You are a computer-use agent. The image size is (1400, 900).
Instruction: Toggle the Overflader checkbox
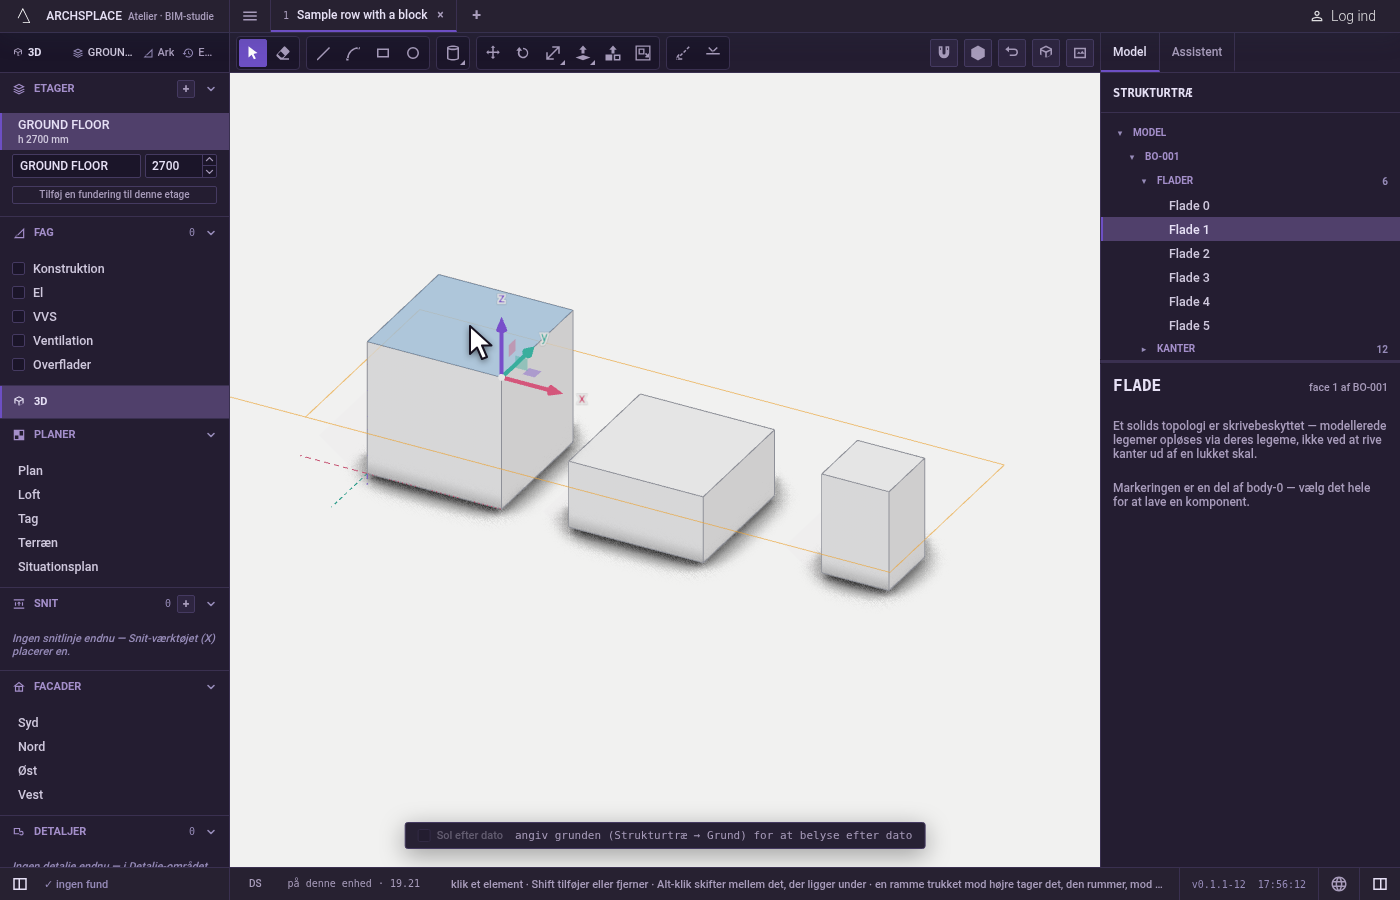[x=18, y=365]
